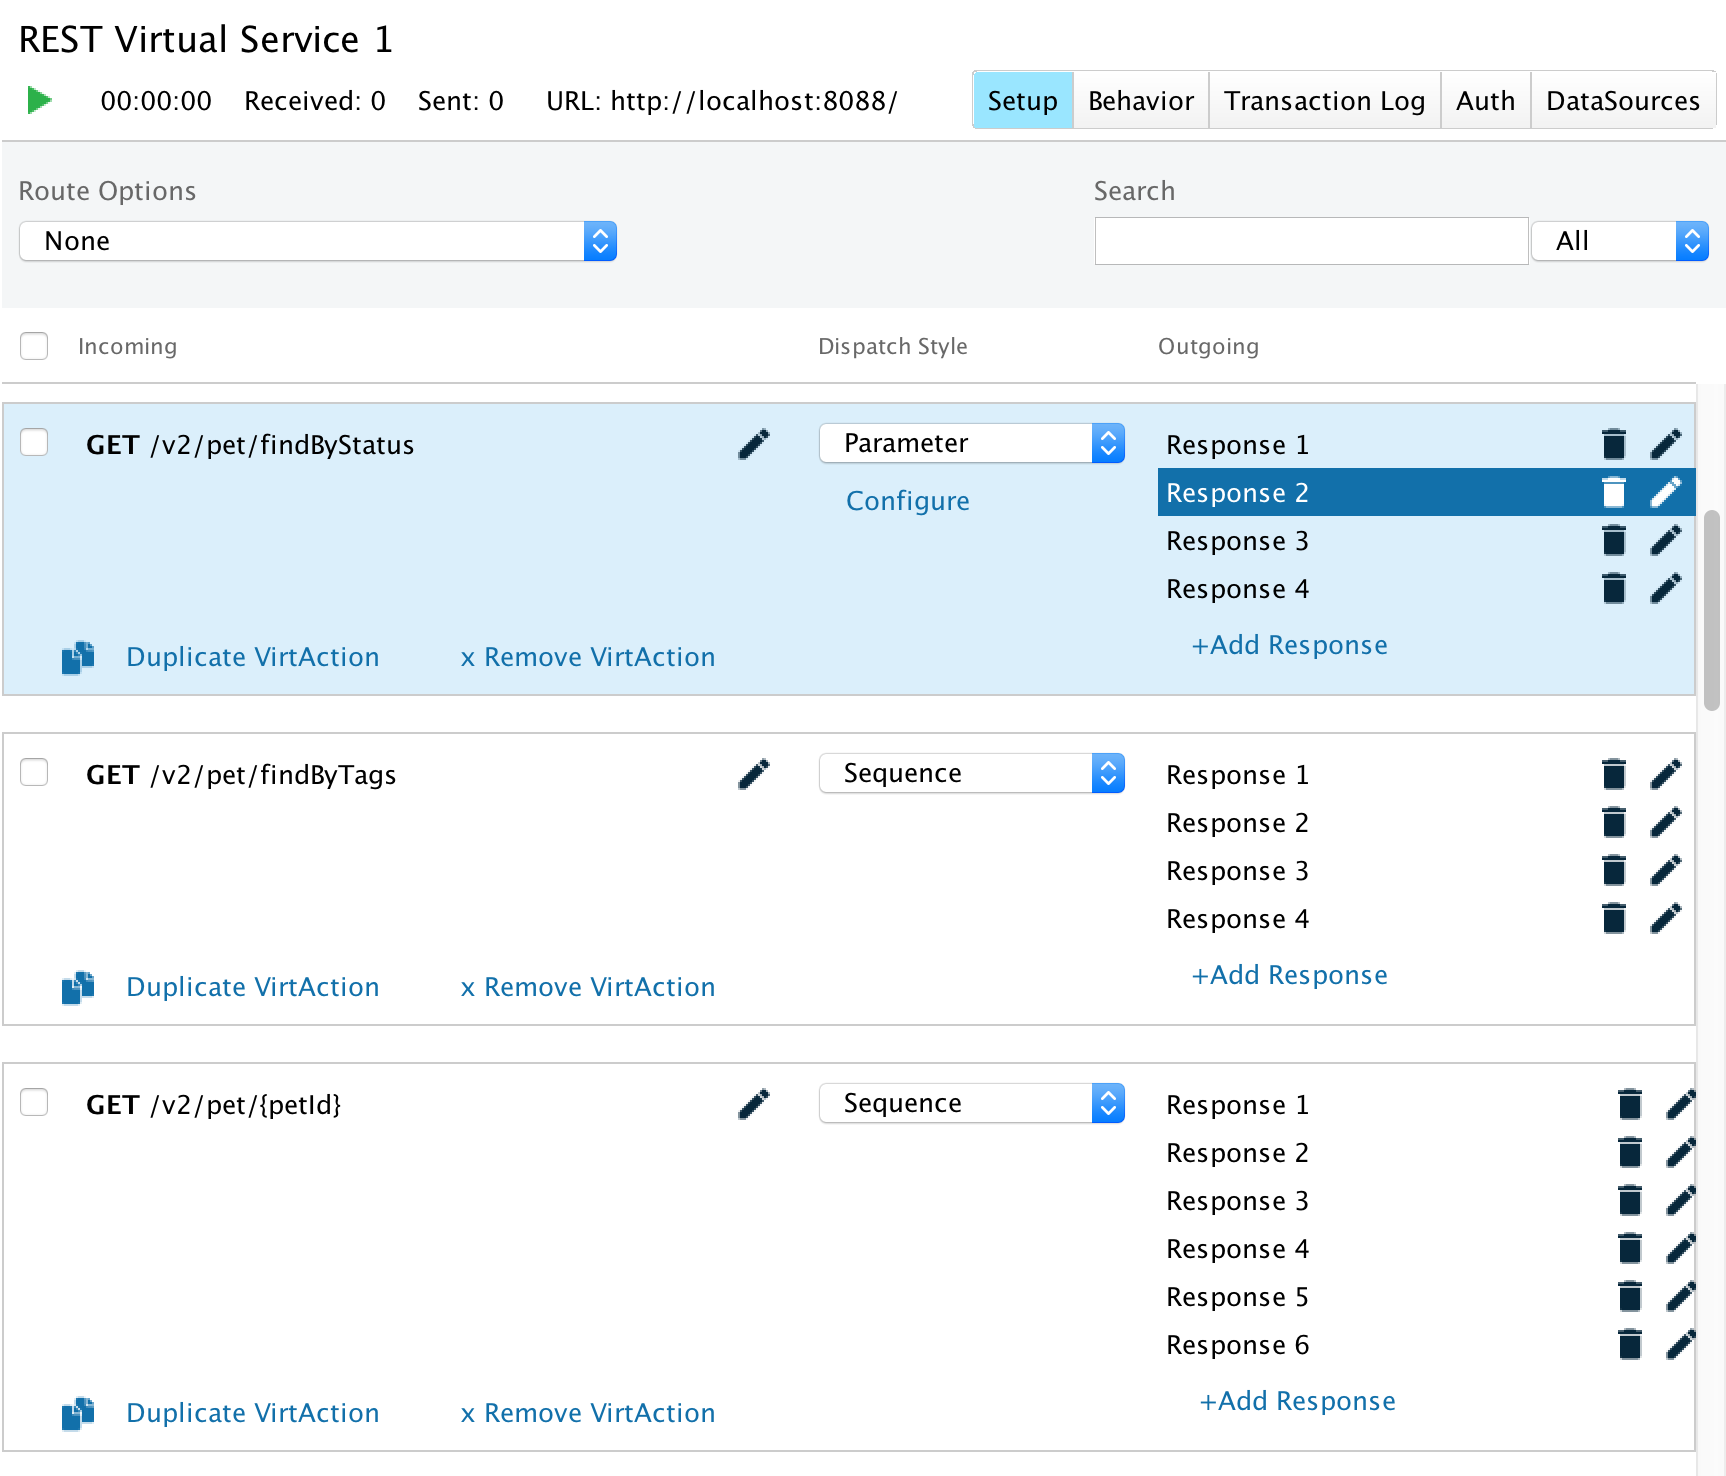Viewport: 1726px width, 1476px height.
Task: Click the Start/play arrow for the virtual service
Action: point(39,100)
